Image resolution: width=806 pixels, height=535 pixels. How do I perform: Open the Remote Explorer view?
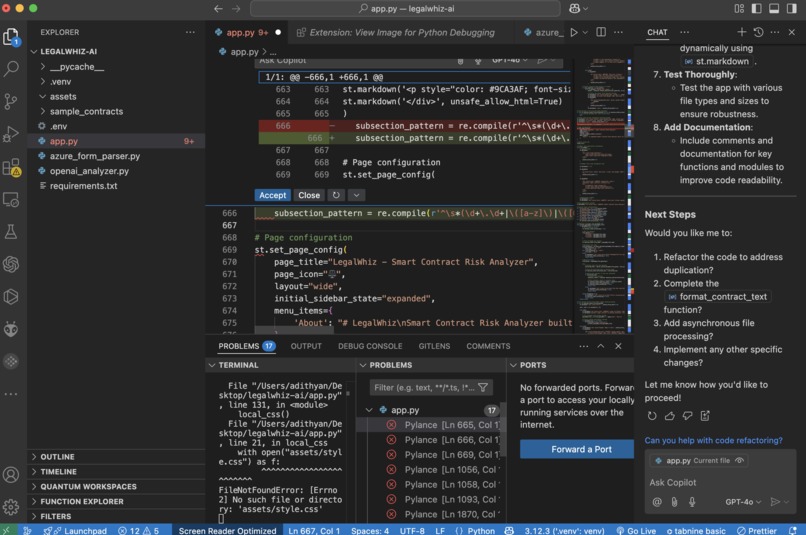(x=11, y=199)
